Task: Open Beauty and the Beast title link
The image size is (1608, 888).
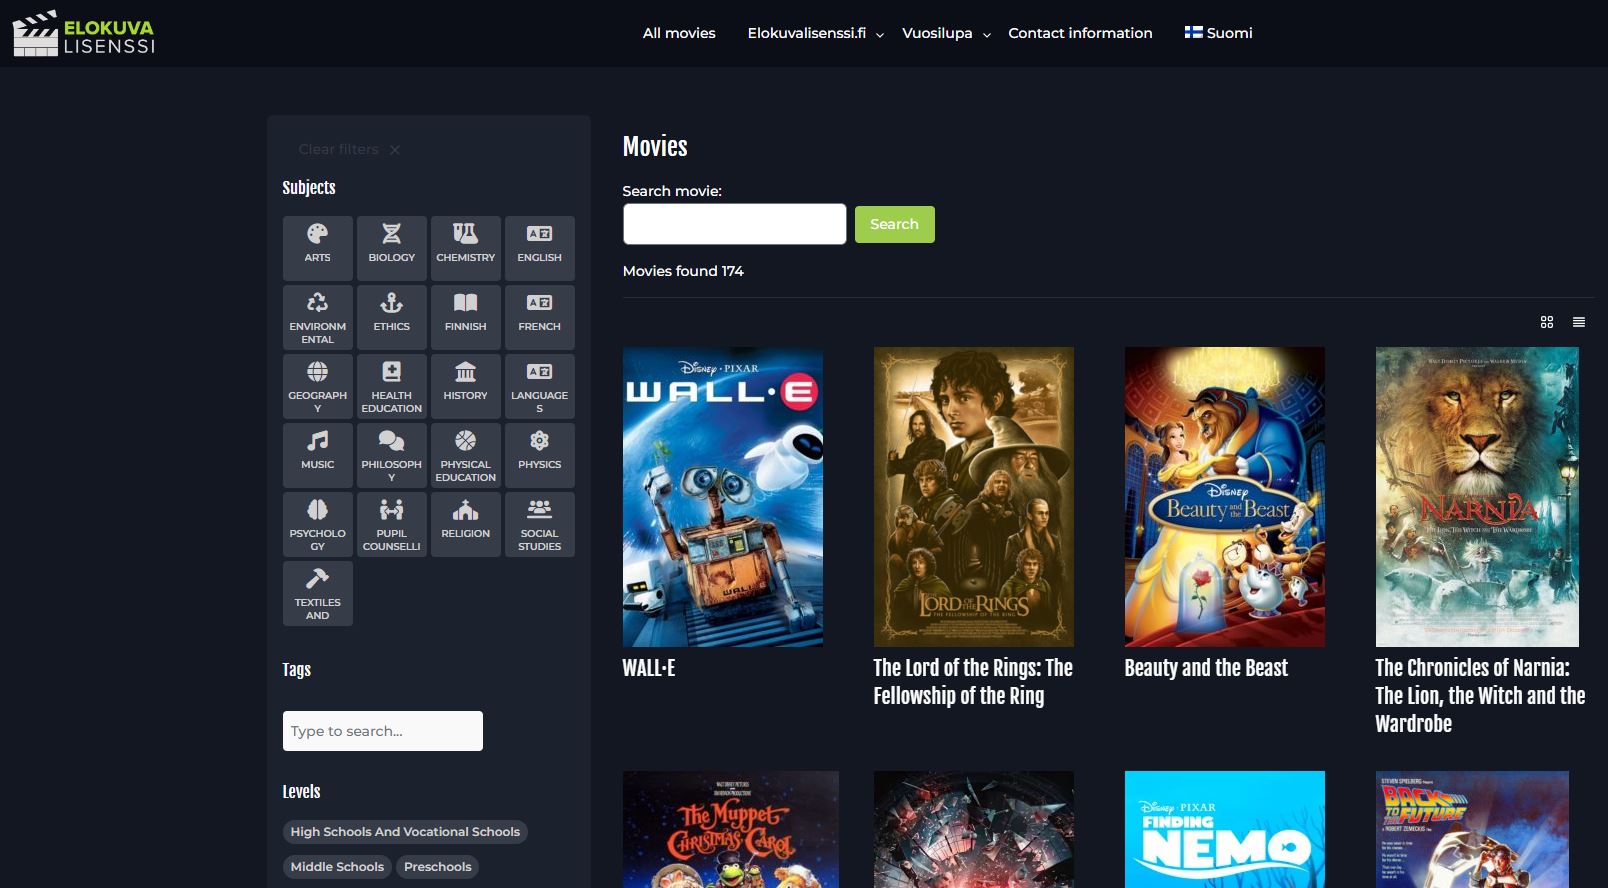Action: click(x=1206, y=668)
